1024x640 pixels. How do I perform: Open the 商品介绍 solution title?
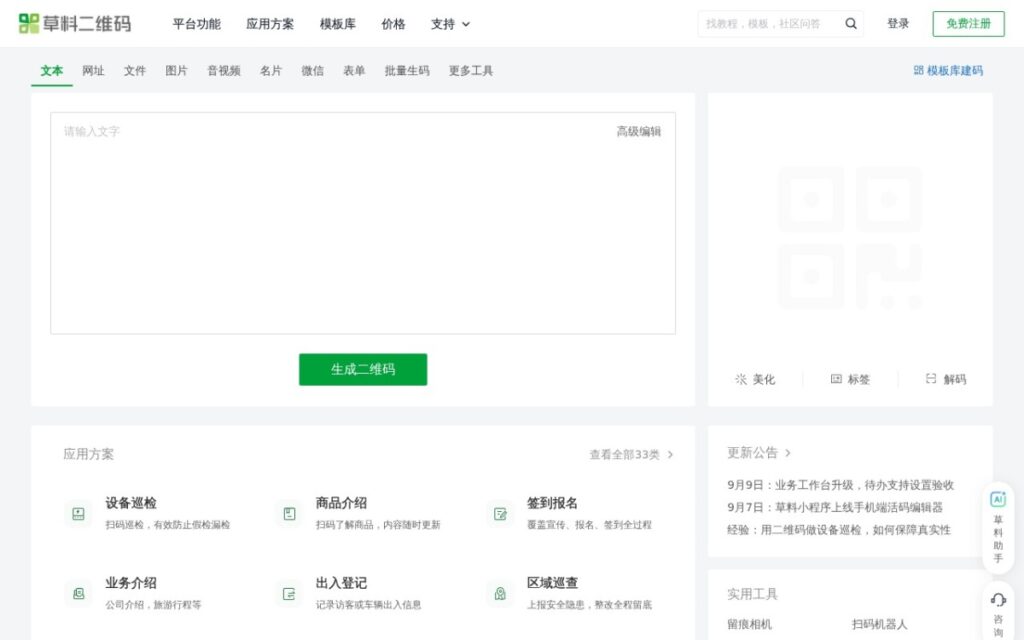click(x=341, y=503)
